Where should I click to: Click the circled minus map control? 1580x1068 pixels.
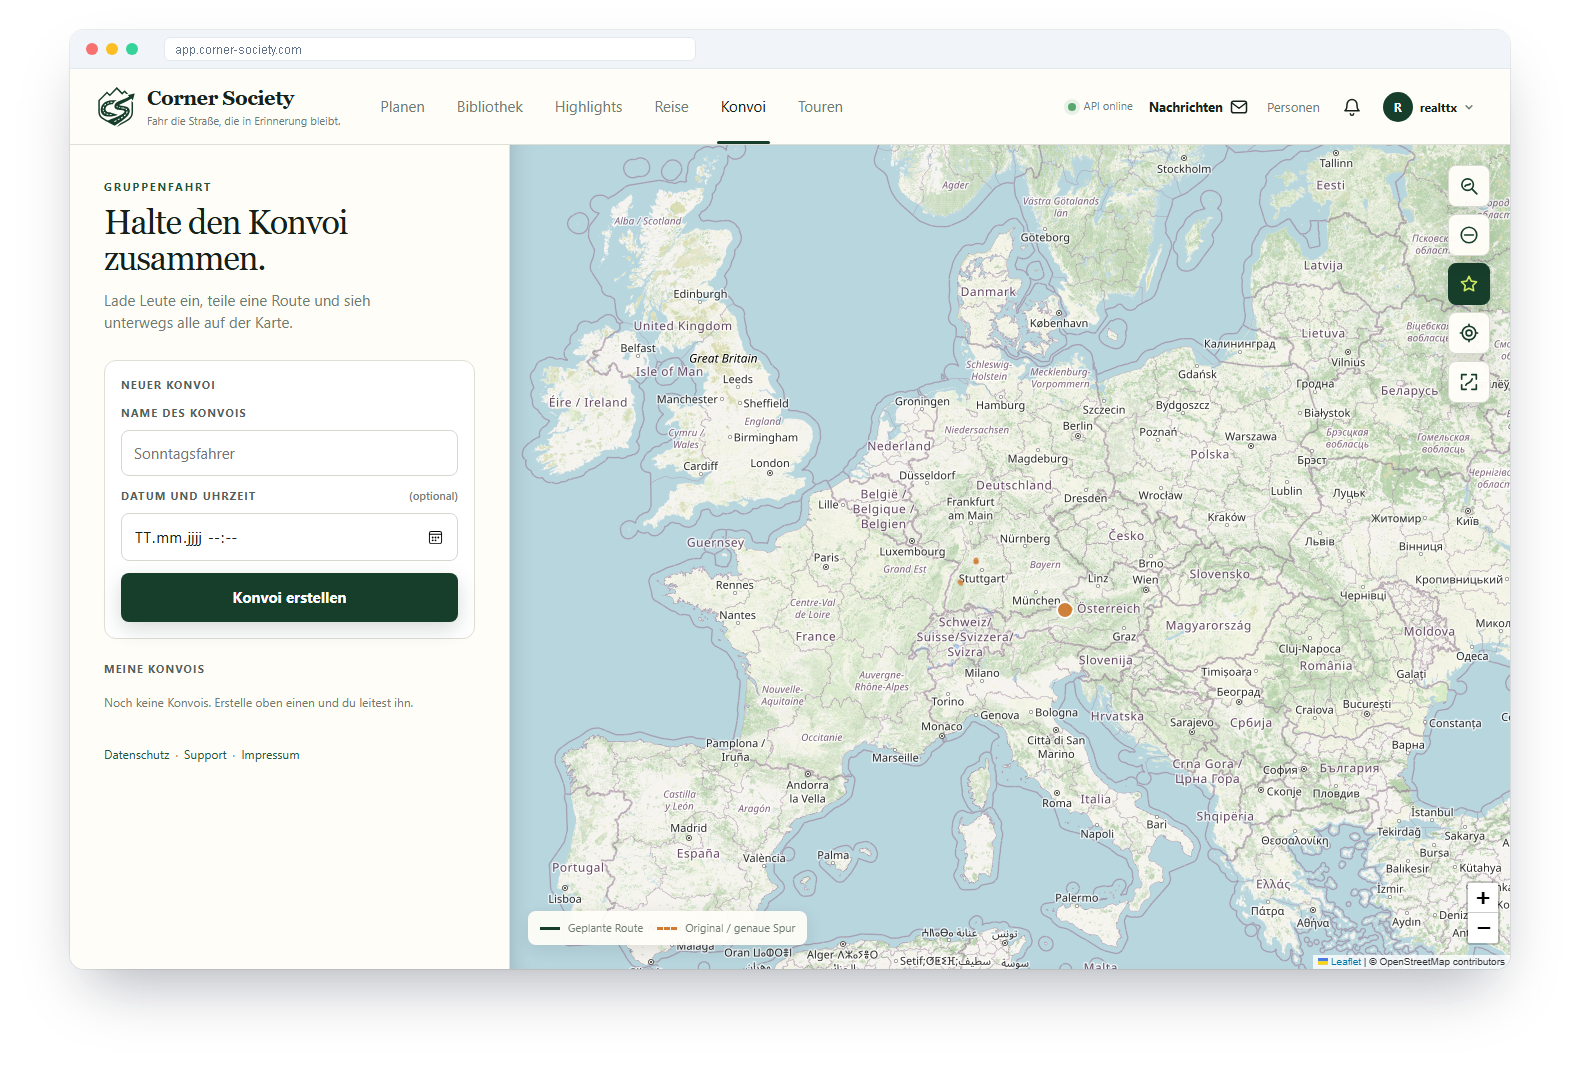click(1469, 235)
